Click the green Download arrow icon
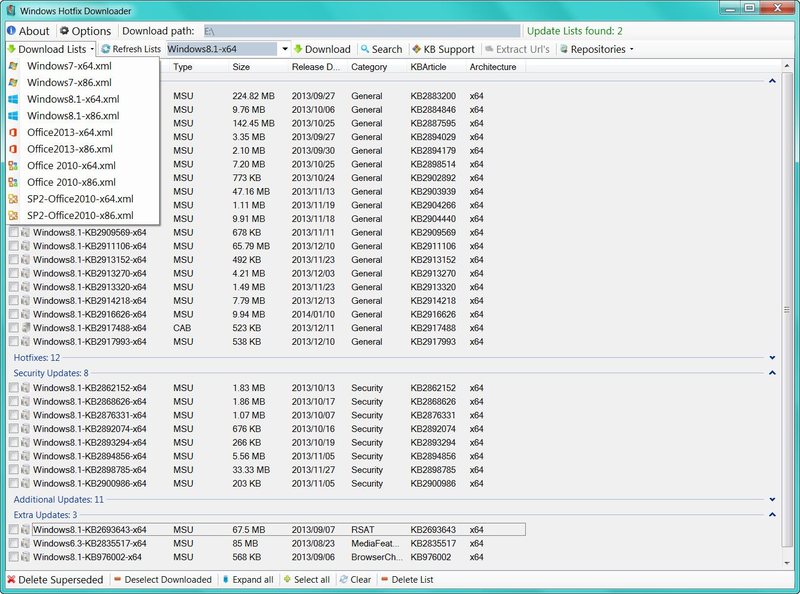The width and height of the screenshot is (800, 594). (x=298, y=49)
